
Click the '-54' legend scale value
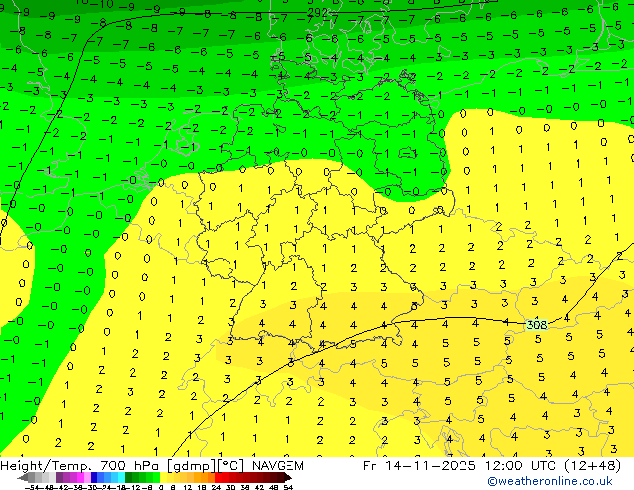[32, 487]
